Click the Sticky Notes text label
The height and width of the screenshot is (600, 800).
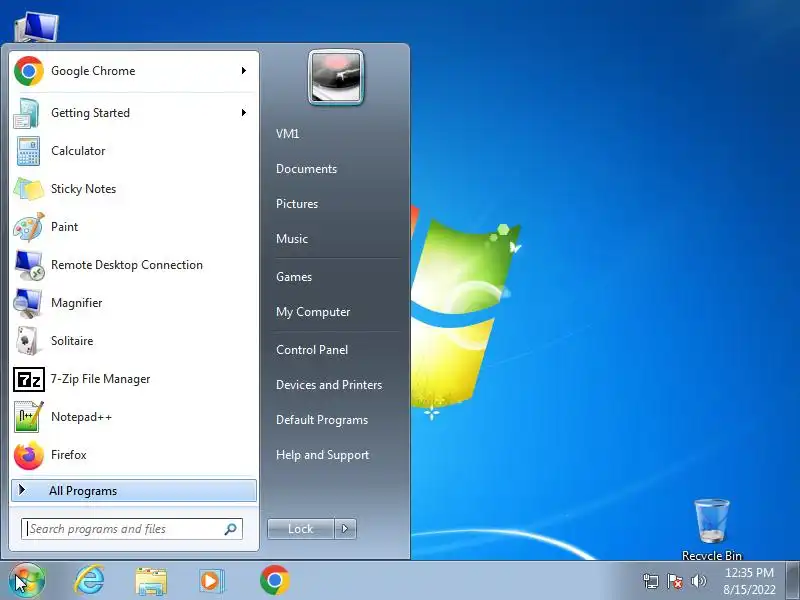pyautogui.click(x=83, y=189)
